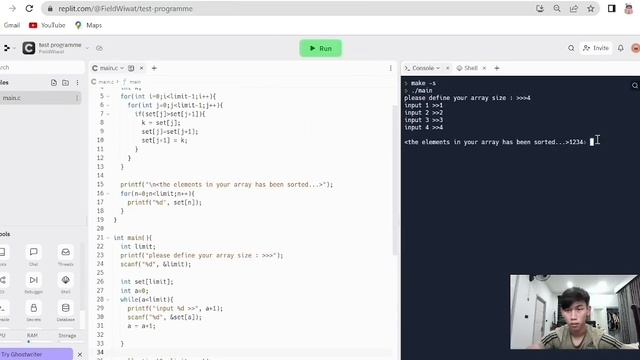The width and height of the screenshot is (640, 360).
Task: Open the Maps bookmark
Action: pyautogui.click(x=88, y=25)
